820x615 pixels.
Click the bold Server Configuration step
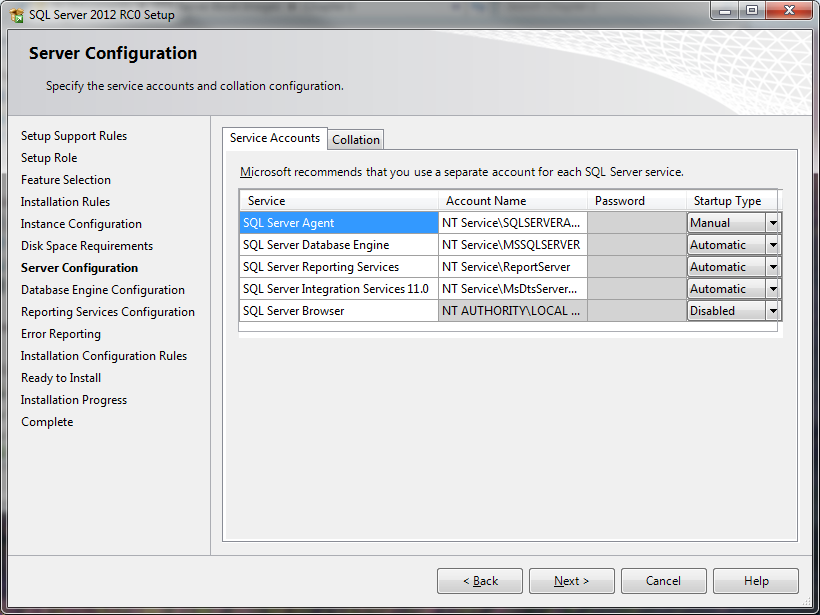79,268
